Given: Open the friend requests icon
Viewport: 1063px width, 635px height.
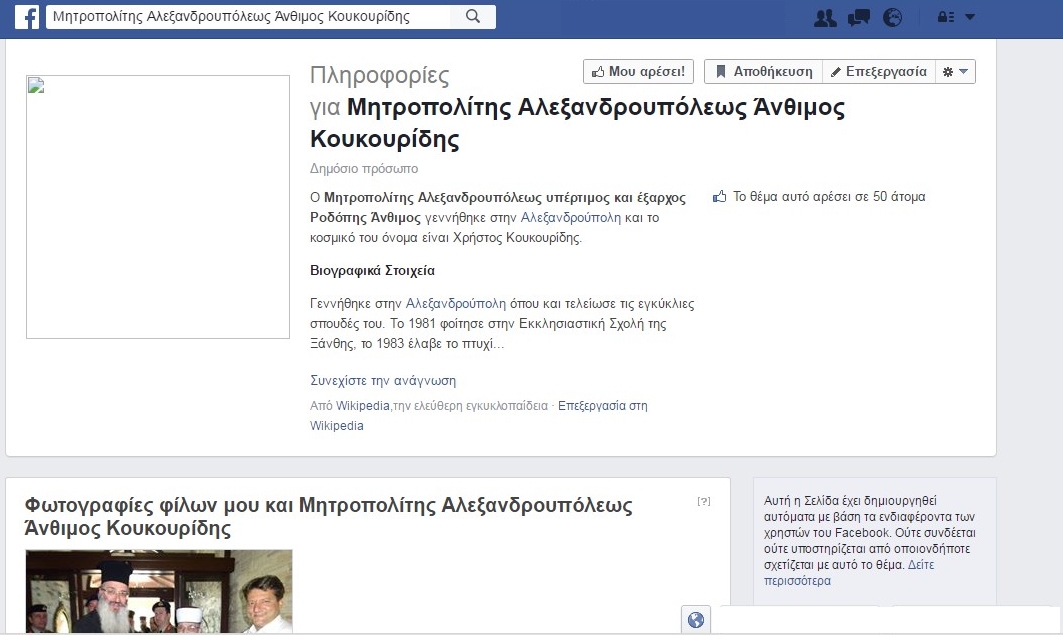Looking at the screenshot, I should [x=825, y=17].
